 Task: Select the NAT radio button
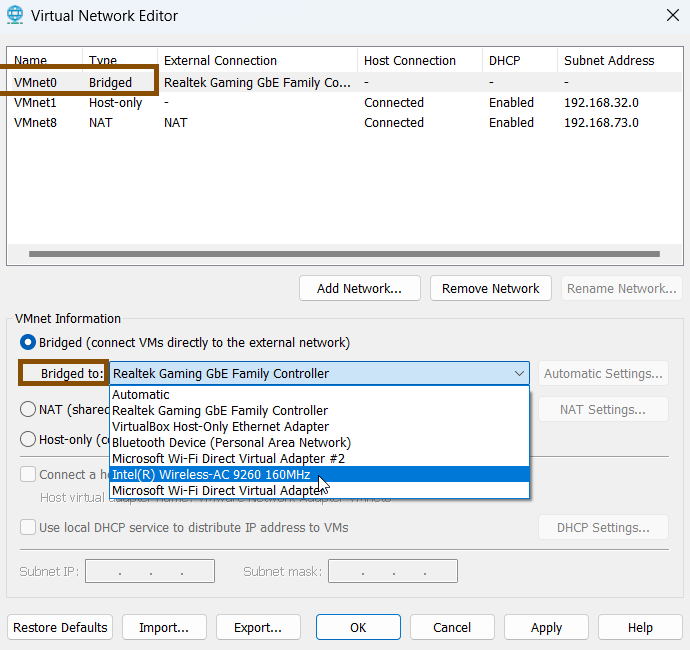(x=28, y=409)
